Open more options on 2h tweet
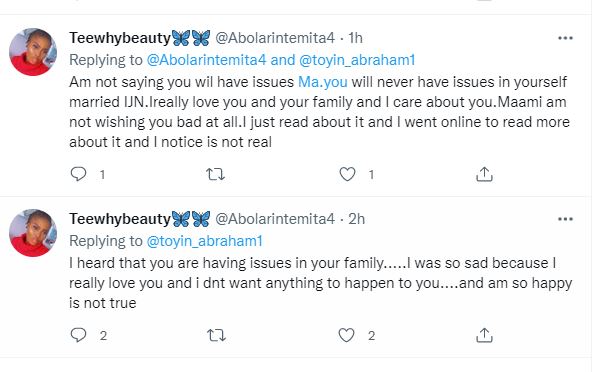This screenshot has height=372, width=612. click(x=566, y=219)
